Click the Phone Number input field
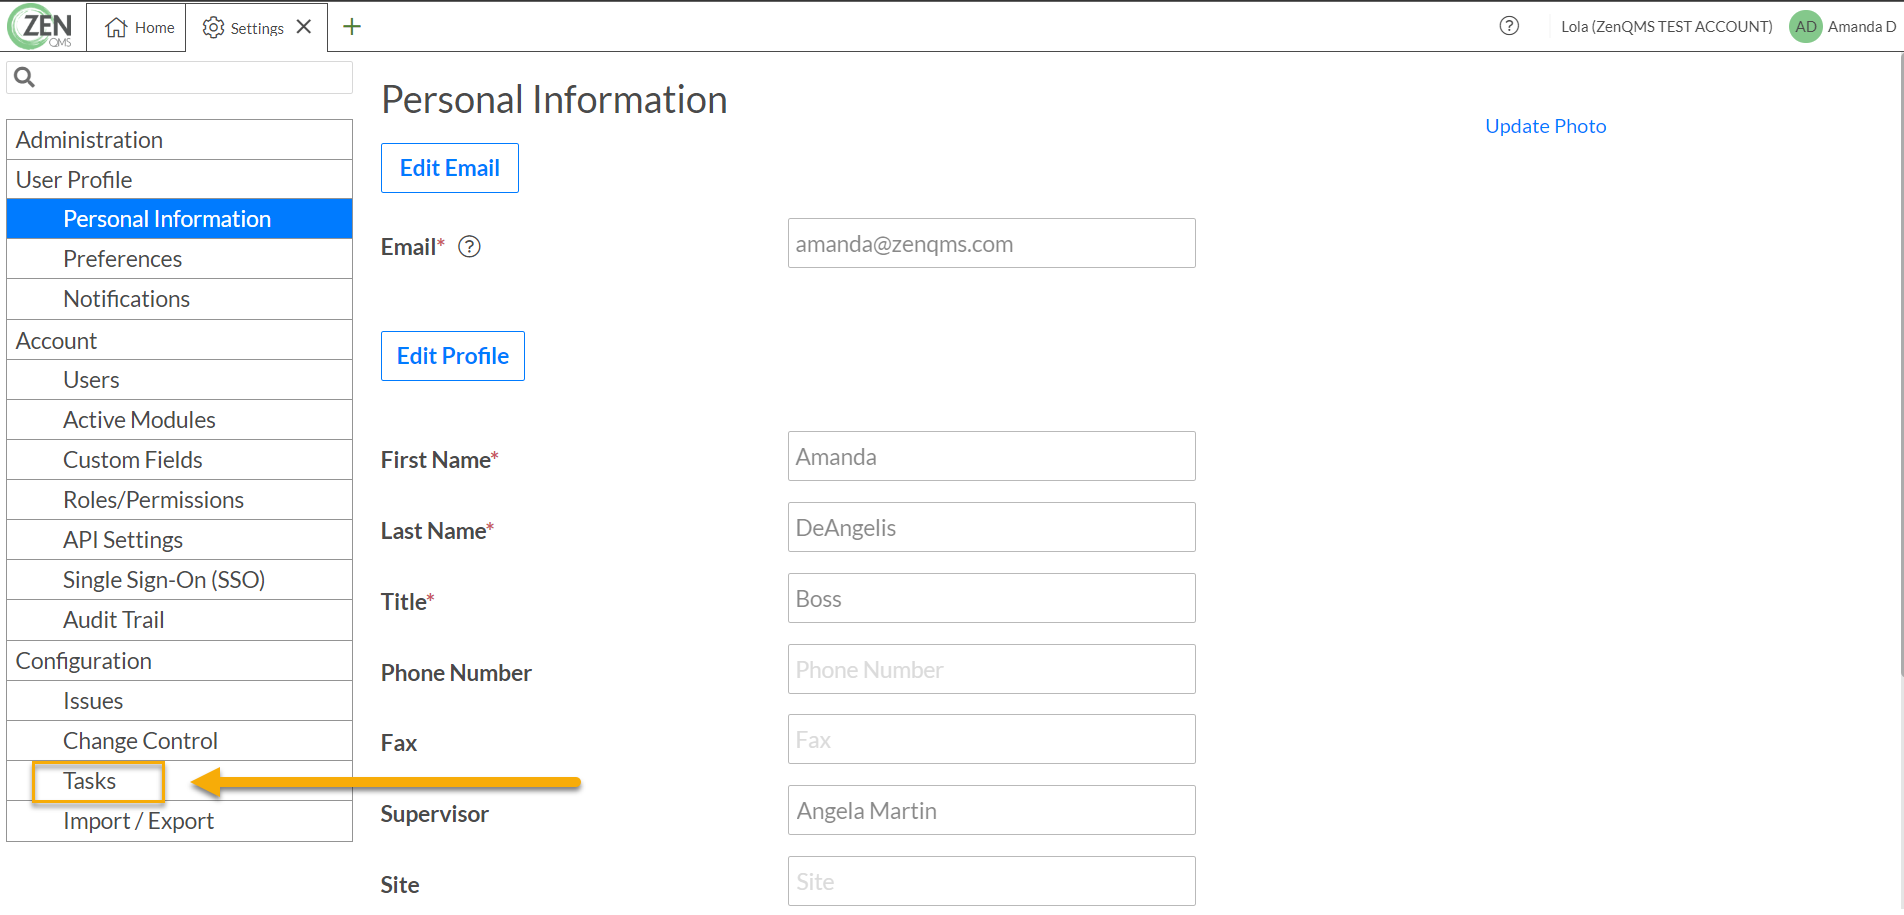This screenshot has height=915, width=1904. (990, 669)
